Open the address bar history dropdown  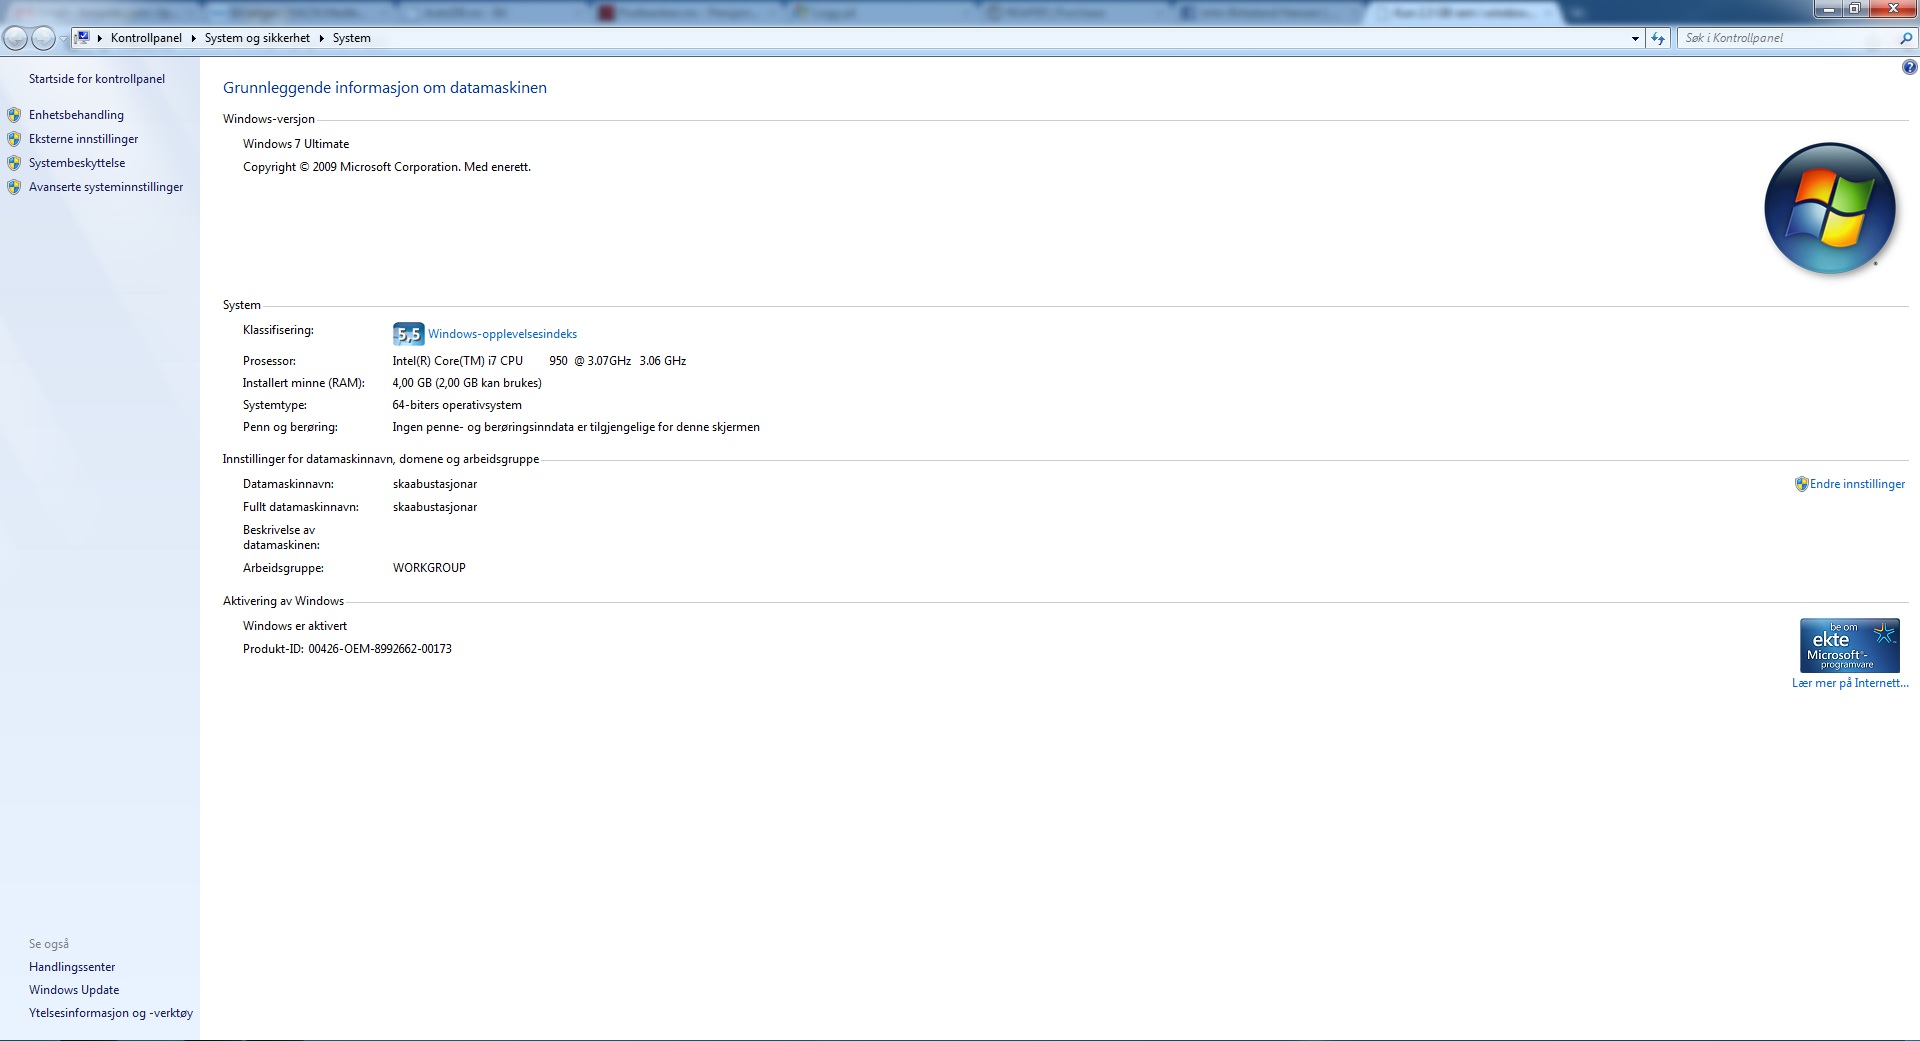click(1635, 38)
